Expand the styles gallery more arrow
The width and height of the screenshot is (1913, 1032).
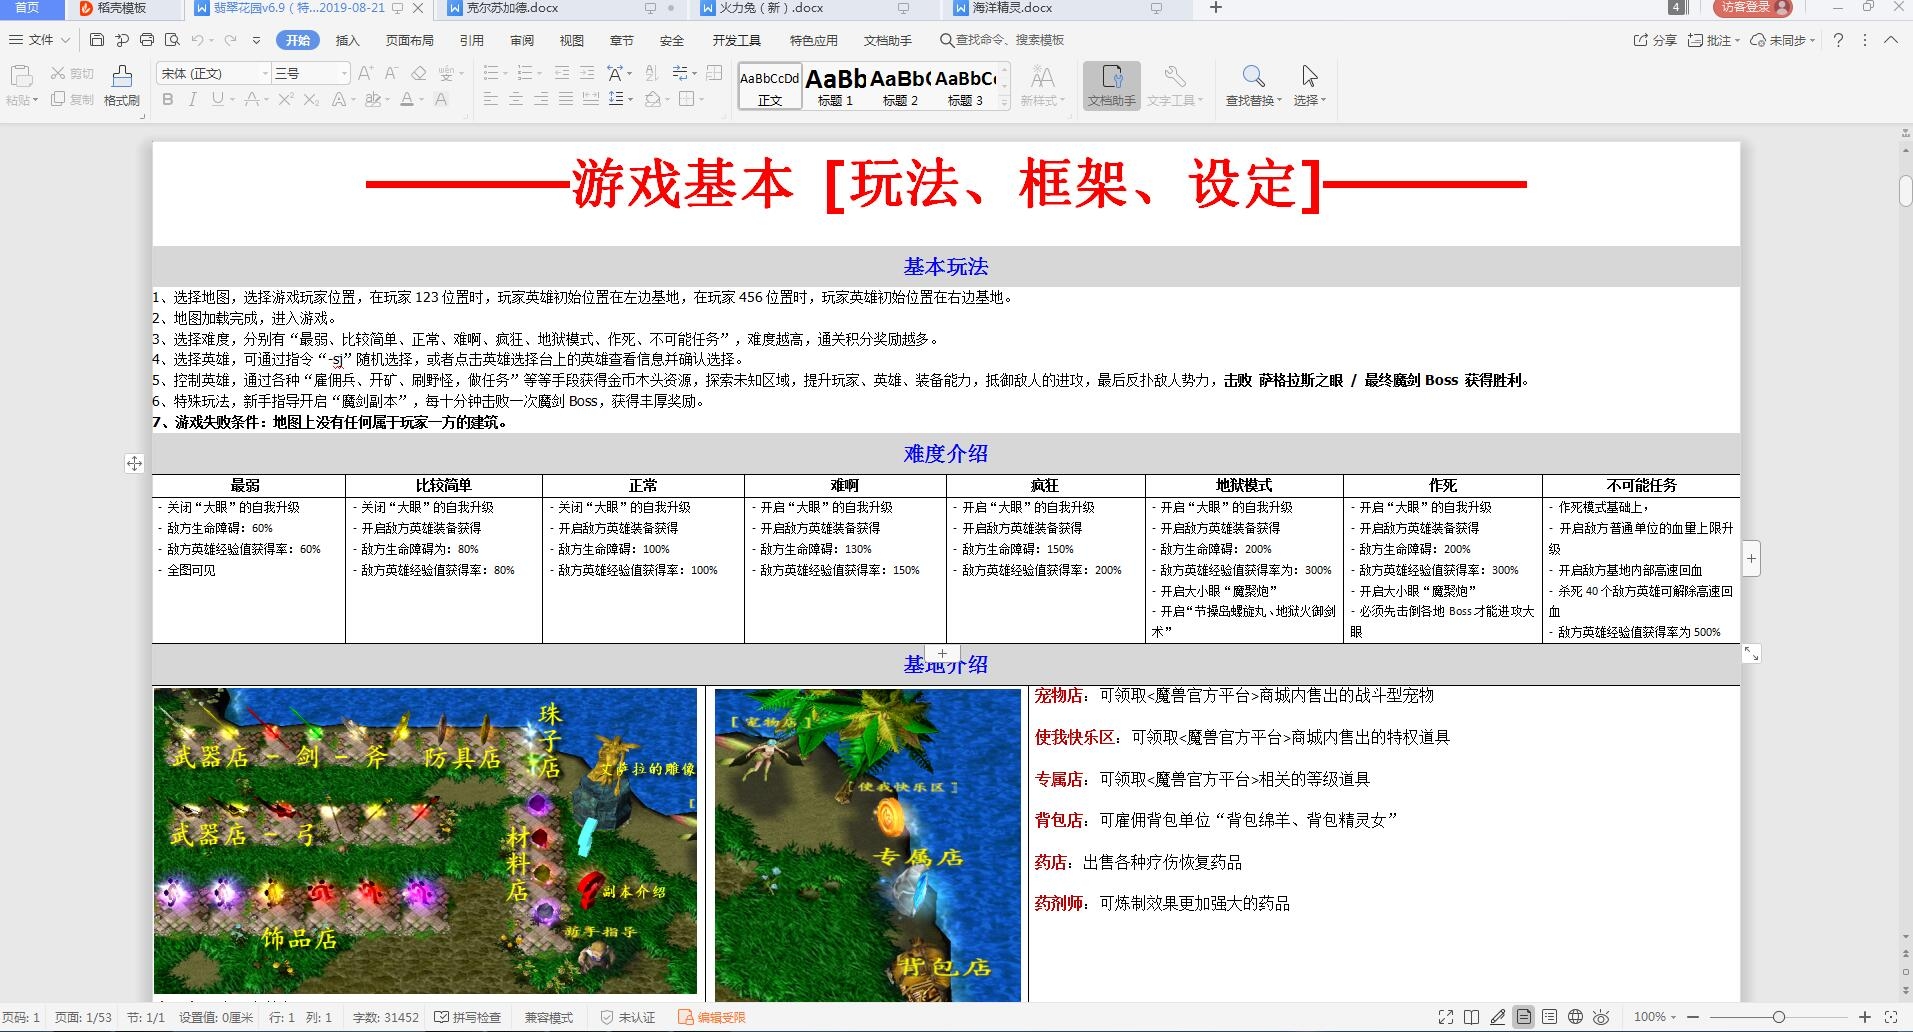tap(1004, 102)
